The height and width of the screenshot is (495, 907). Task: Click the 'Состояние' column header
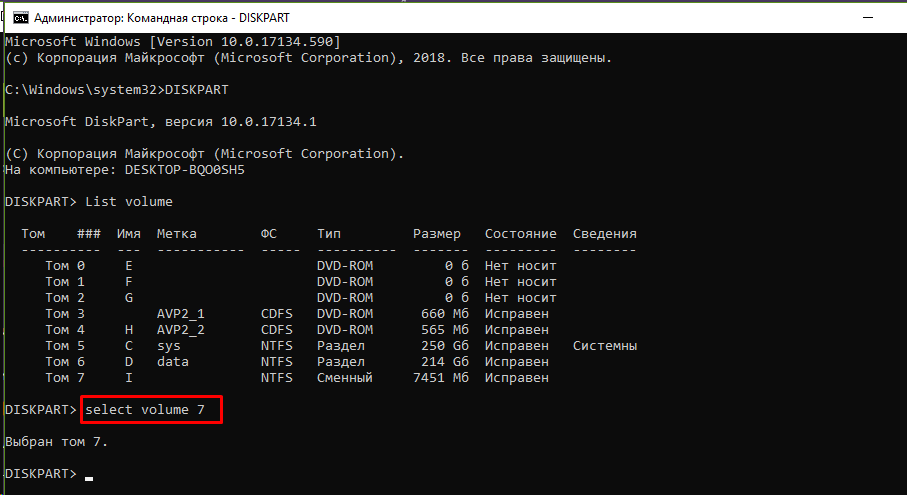(520, 234)
